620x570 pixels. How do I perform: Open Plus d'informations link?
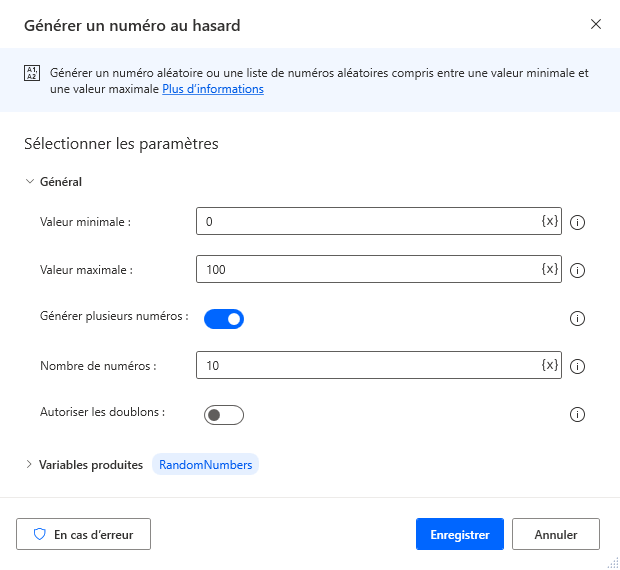(213, 89)
